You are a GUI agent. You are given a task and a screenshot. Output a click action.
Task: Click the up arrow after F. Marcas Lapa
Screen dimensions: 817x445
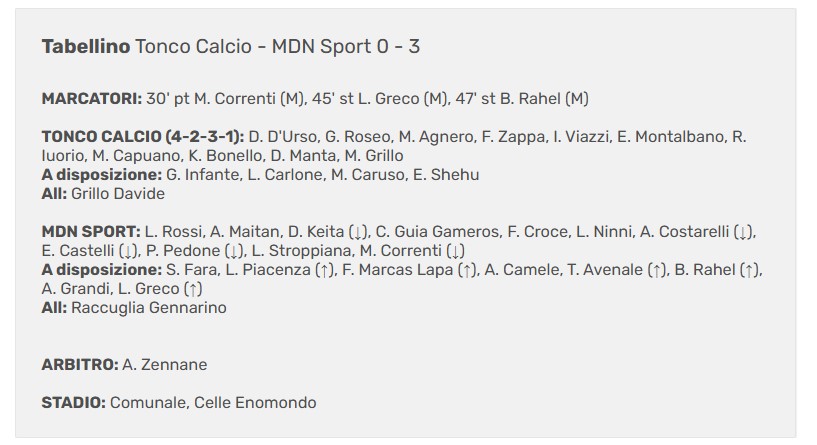tap(467, 270)
